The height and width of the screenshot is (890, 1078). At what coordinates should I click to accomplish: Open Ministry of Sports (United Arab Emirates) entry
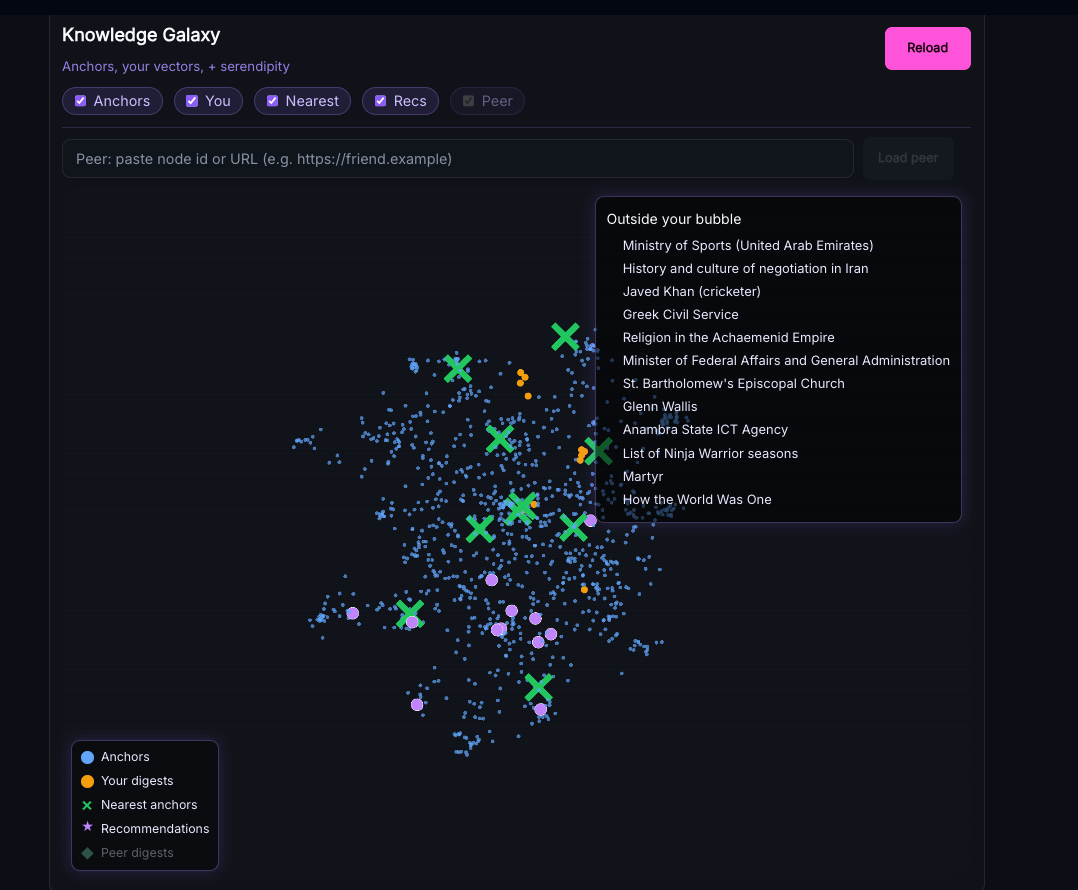747,245
